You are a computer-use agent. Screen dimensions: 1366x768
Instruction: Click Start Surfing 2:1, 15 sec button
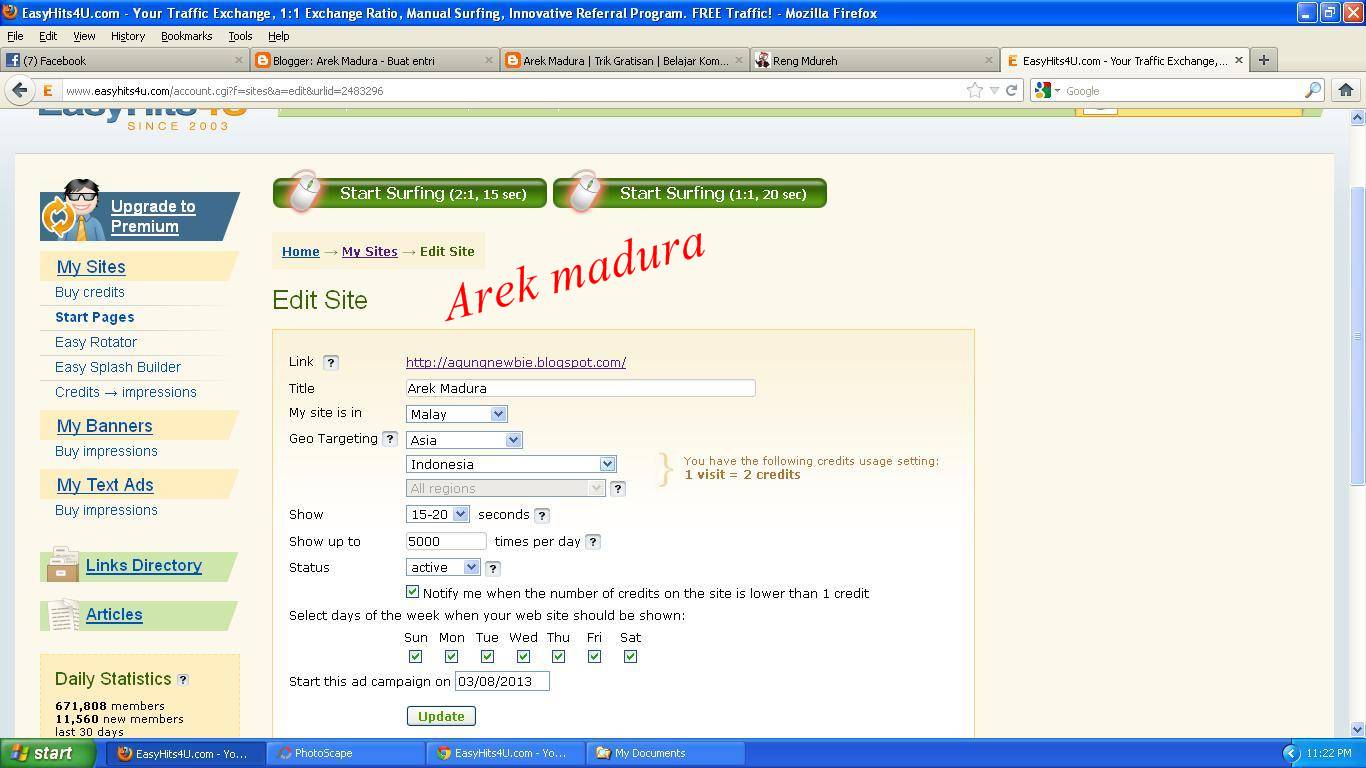coord(410,193)
